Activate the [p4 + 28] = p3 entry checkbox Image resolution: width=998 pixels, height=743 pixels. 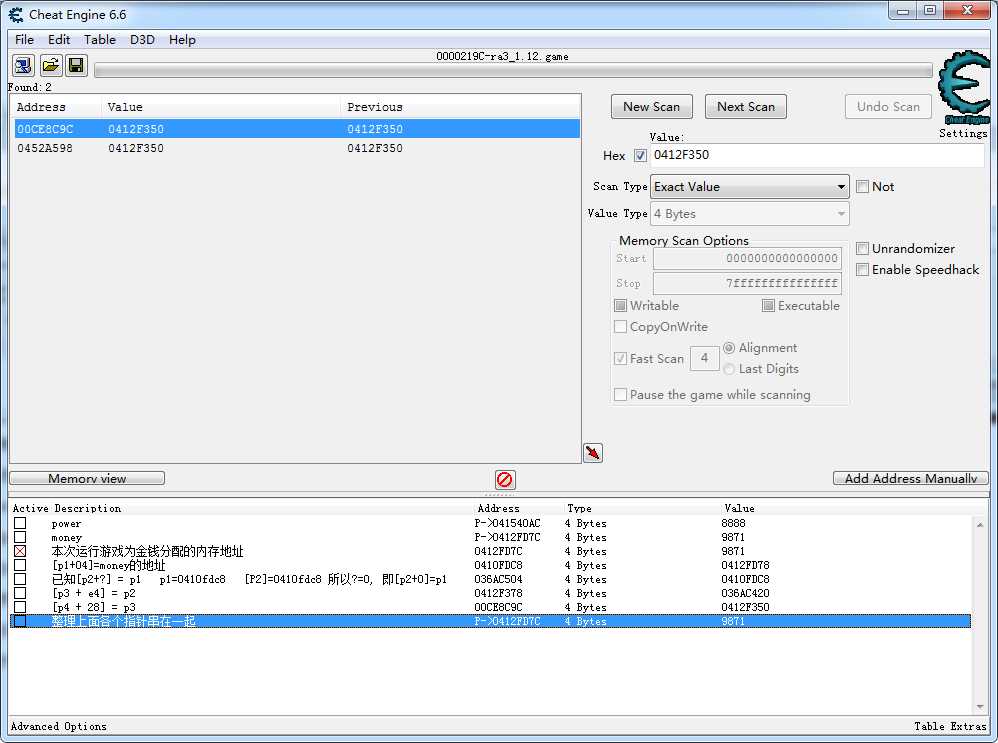[20, 607]
